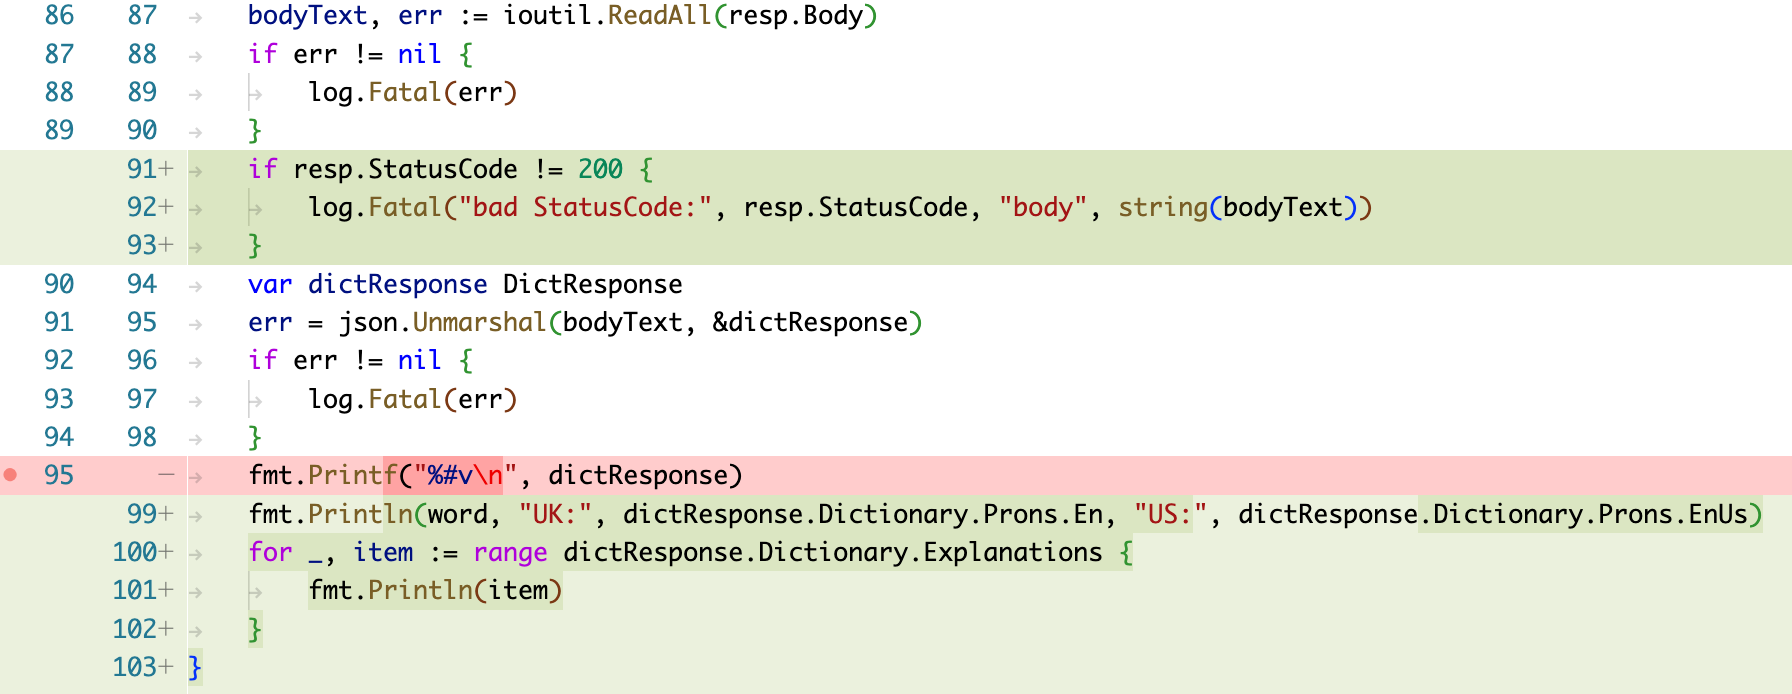Screen dimensions: 1792x694
Task: Click the fmt.Println(item) statement
Action: coord(435,590)
